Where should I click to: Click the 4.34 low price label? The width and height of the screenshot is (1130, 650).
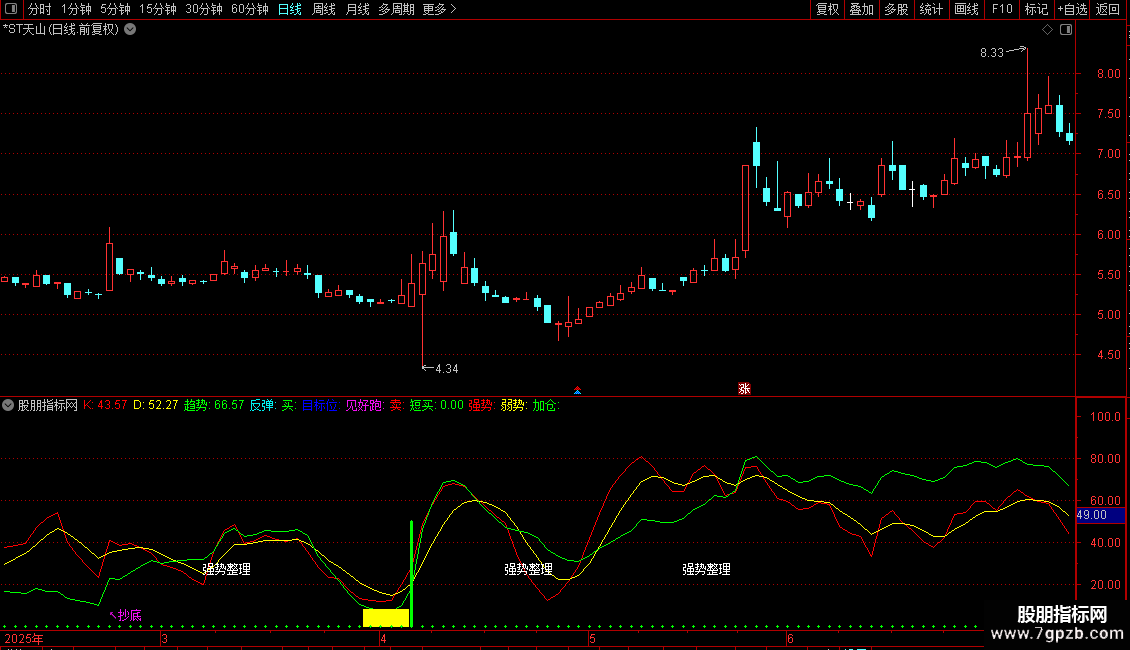tap(447, 369)
